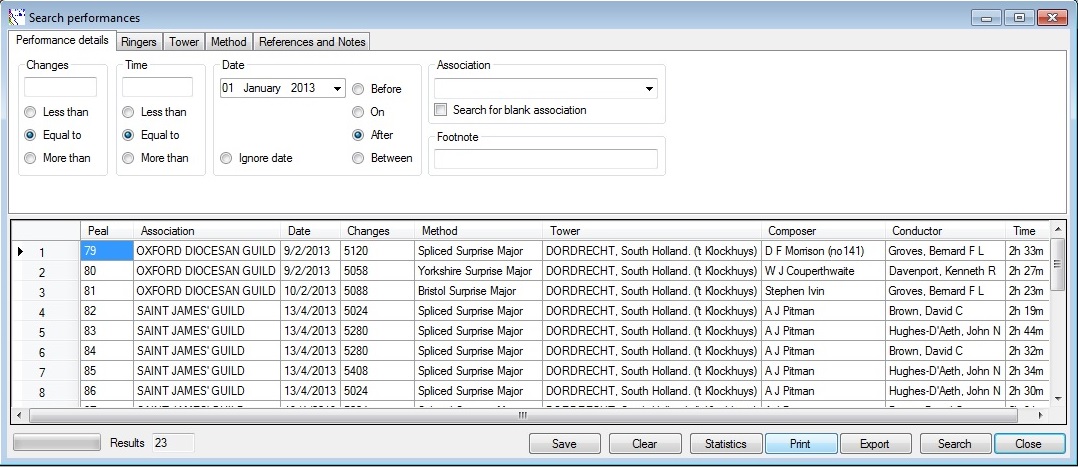Select More than under Time
The image size is (1078, 467).
[129, 158]
